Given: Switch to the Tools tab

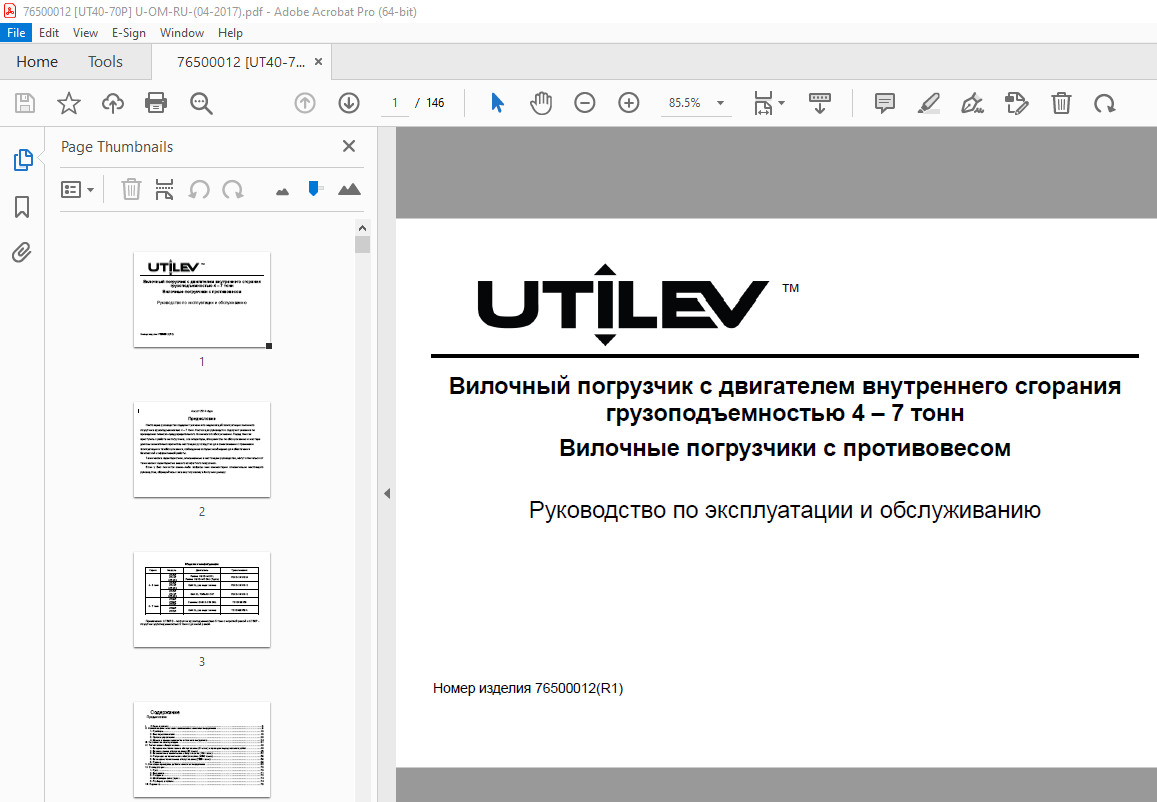Looking at the screenshot, I should pyautogui.click(x=106, y=62).
